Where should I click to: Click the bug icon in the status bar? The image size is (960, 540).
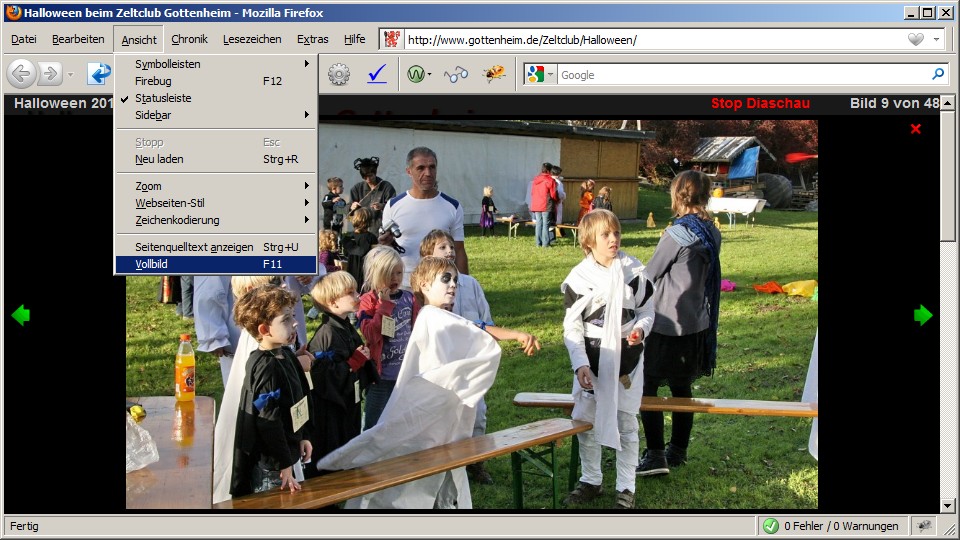pyautogui.click(x=925, y=526)
